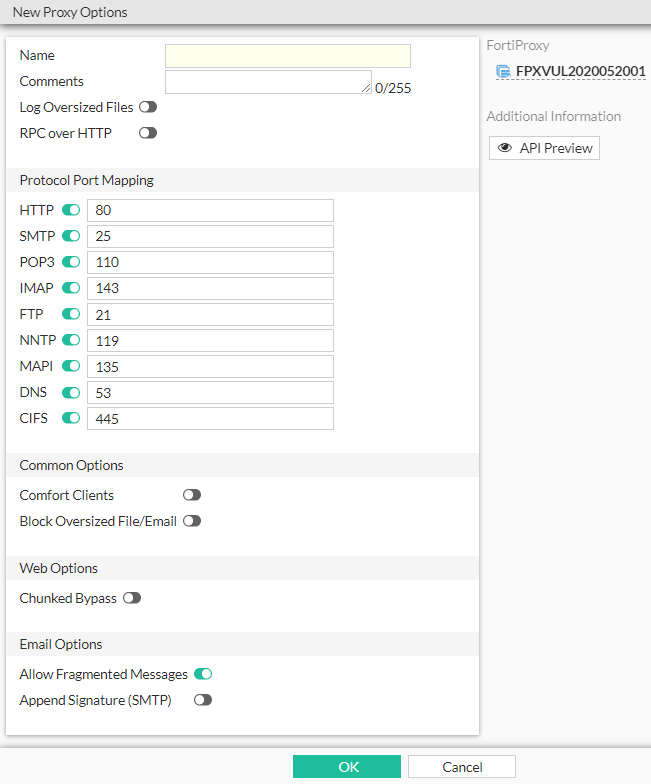Enable Chunked Bypass web option

(x=132, y=598)
